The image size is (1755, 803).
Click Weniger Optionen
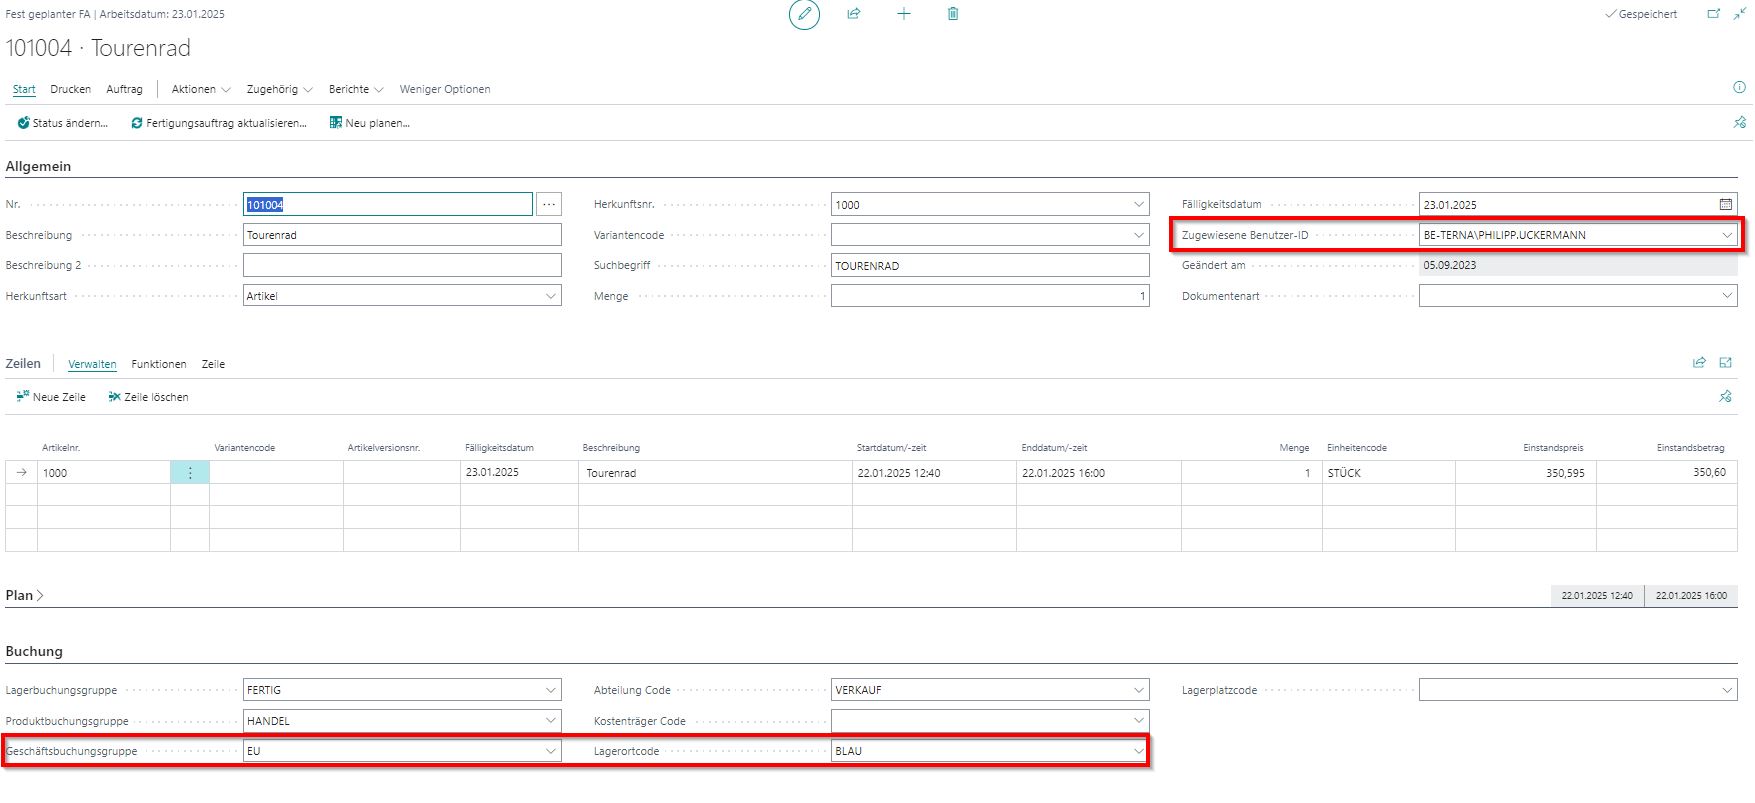(445, 89)
